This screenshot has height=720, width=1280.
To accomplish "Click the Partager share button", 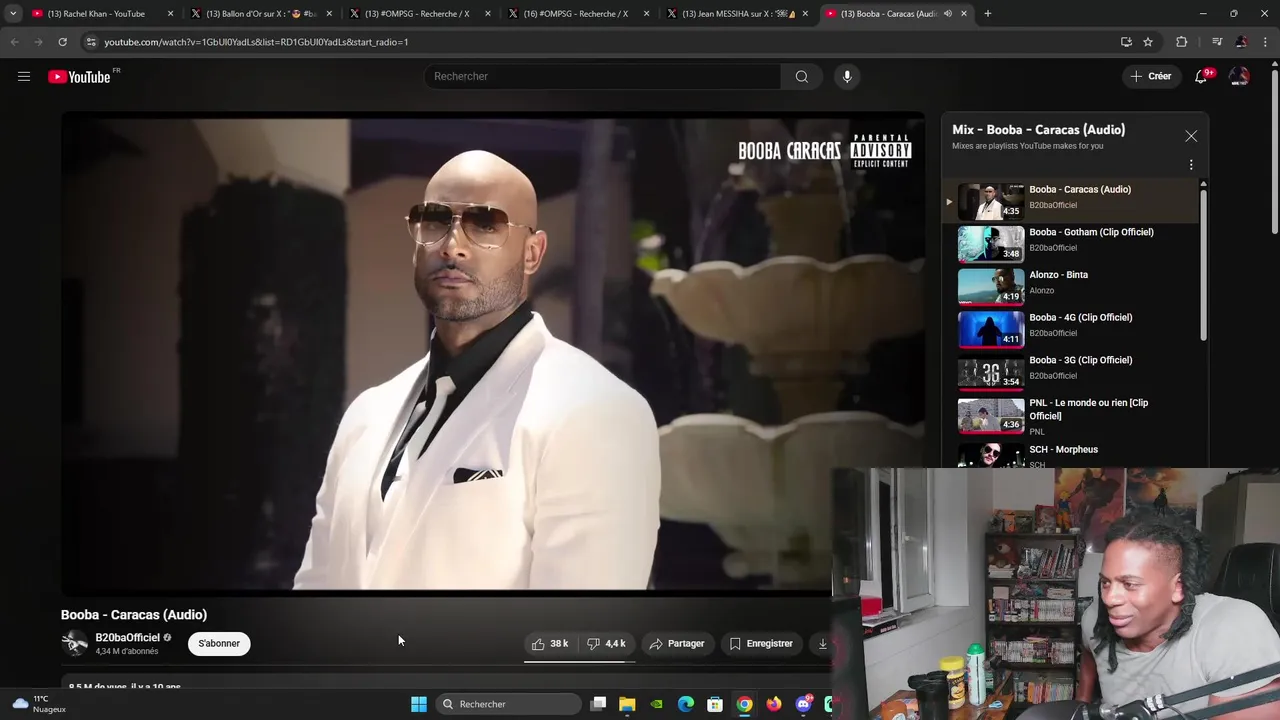I will 677,644.
